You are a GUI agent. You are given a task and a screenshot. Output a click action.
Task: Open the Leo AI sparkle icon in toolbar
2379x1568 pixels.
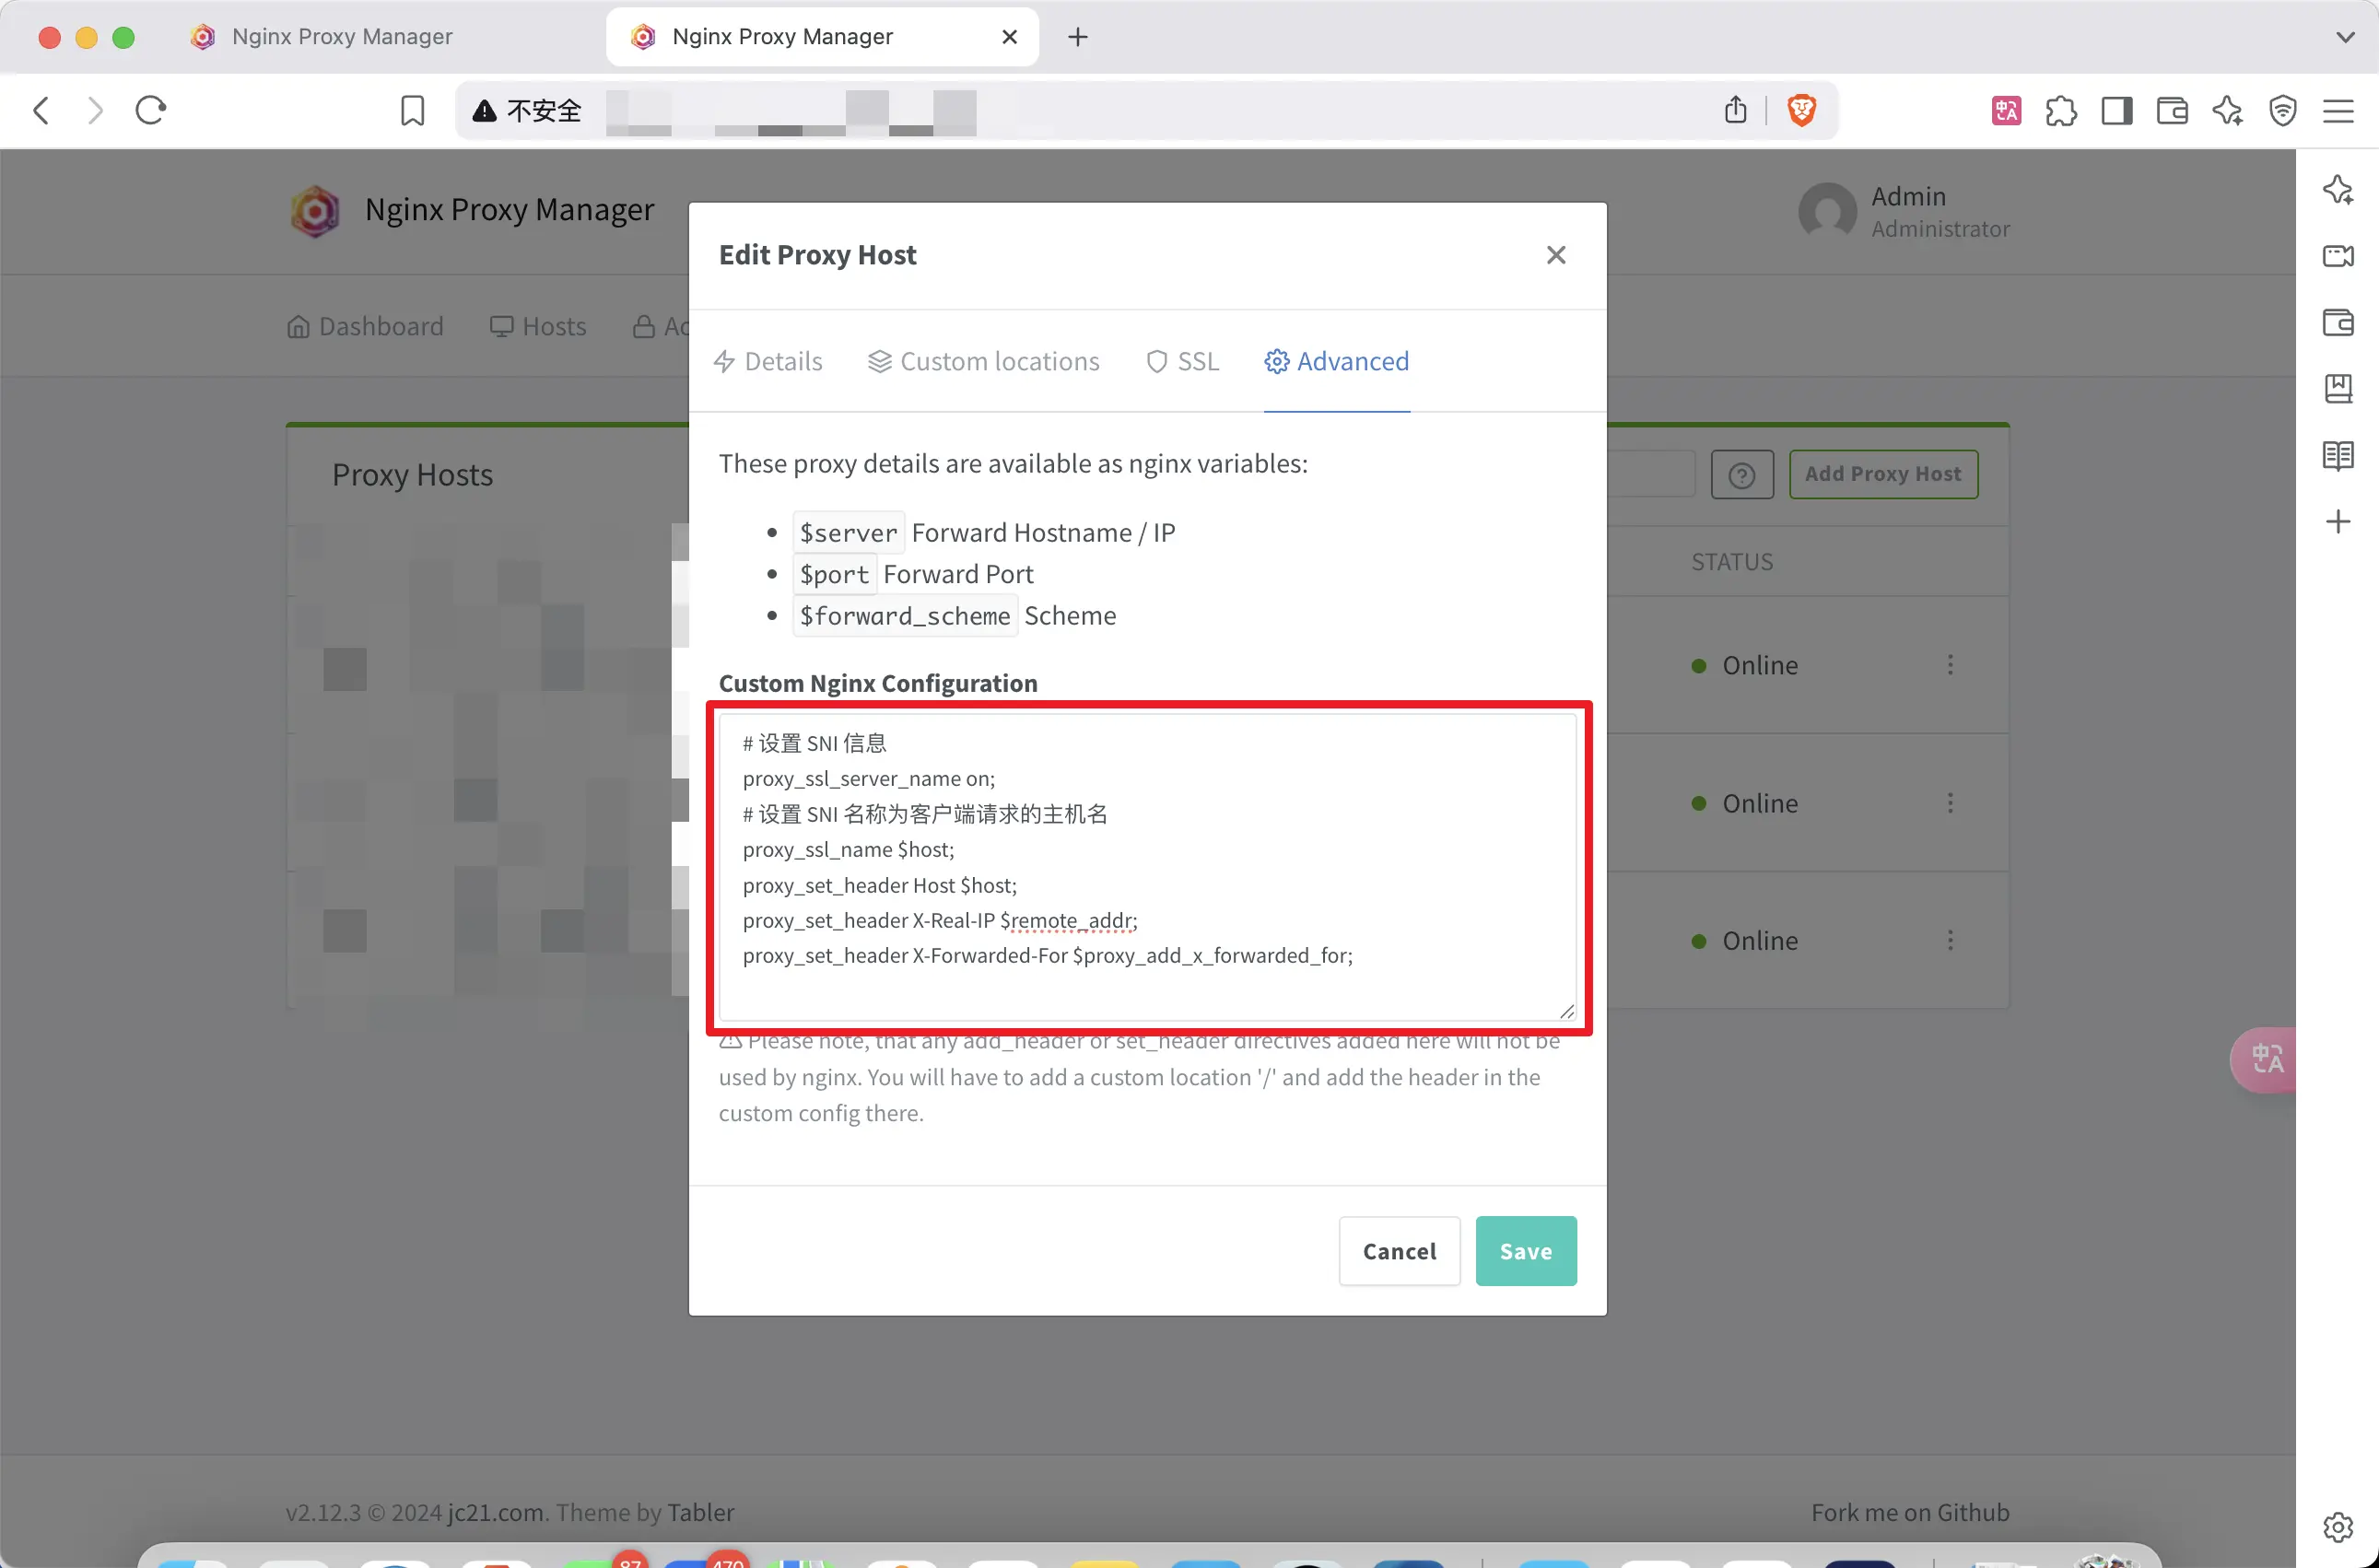point(2227,110)
